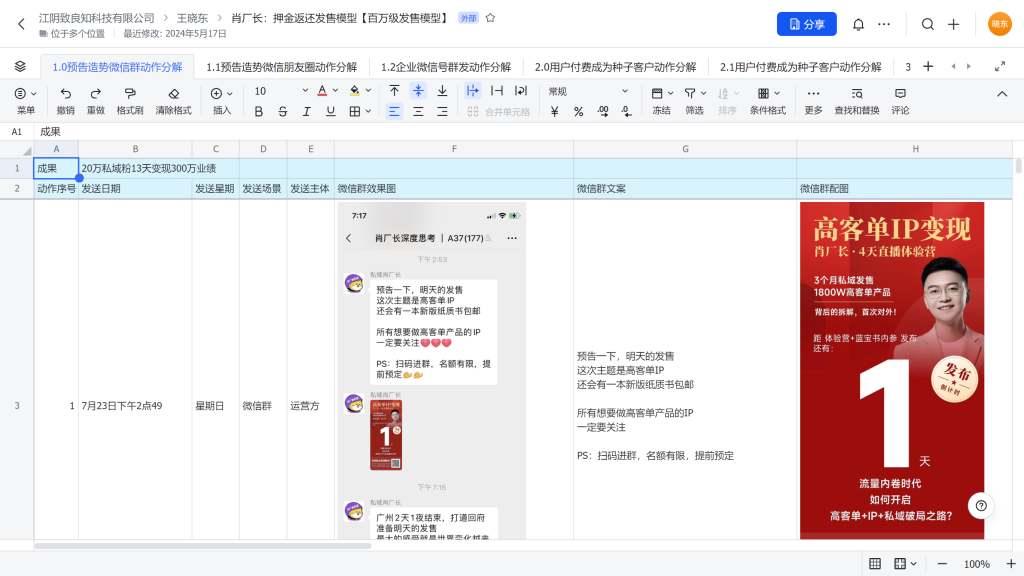Apply currency yen format
Viewport: 1024px width, 576px height.
[x=554, y=112]
